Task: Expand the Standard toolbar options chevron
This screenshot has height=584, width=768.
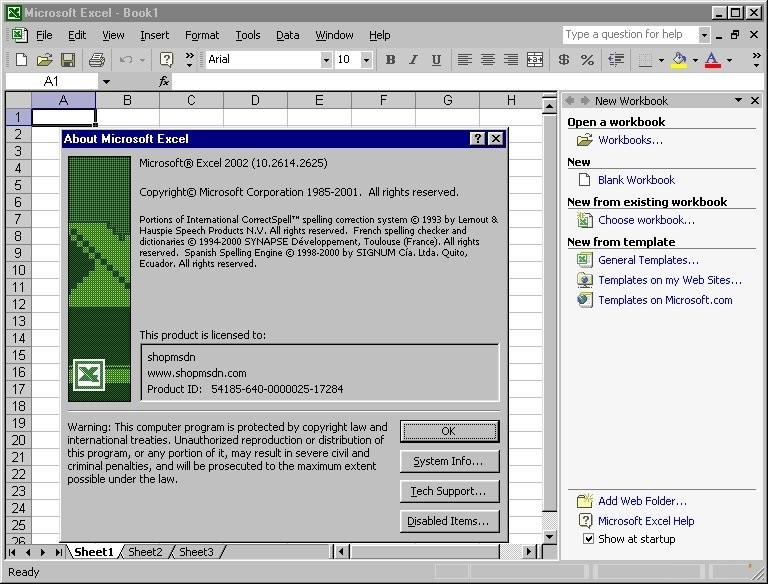Action: (x=190, y=60)
